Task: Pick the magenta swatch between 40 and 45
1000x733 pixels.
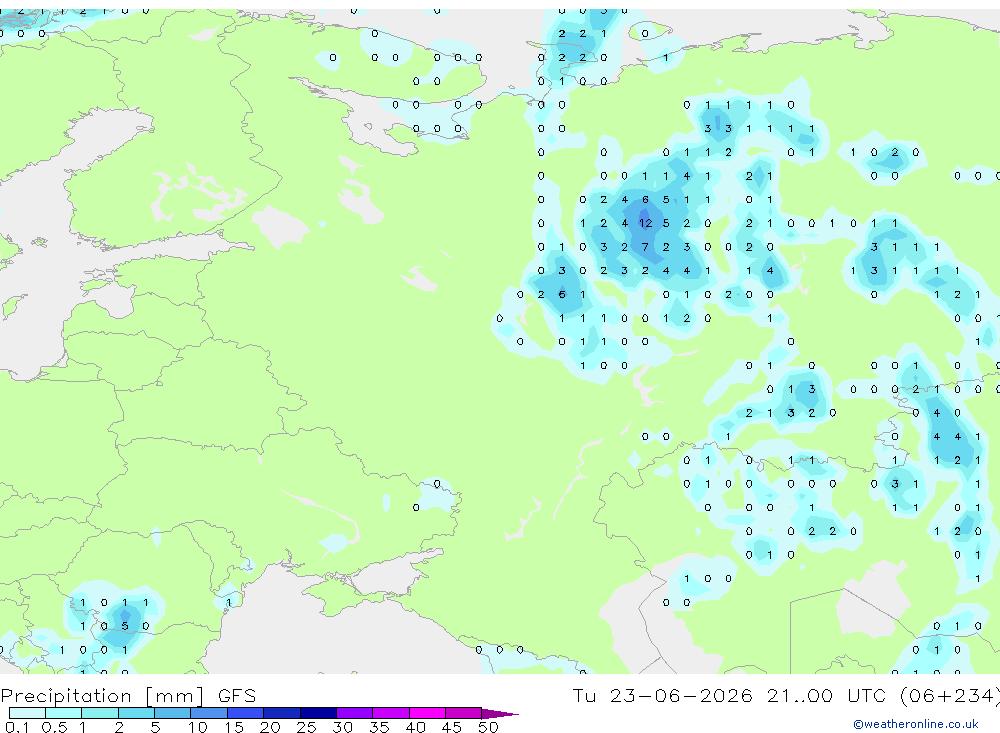Action: tap(427, 713)
